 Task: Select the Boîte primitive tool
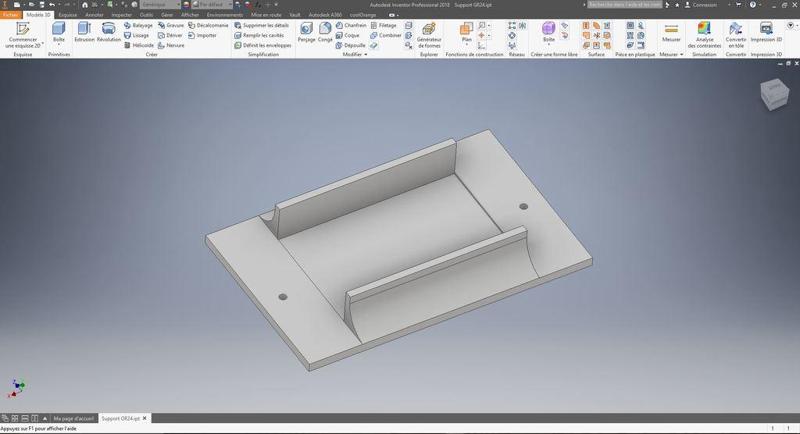point(59,32)
